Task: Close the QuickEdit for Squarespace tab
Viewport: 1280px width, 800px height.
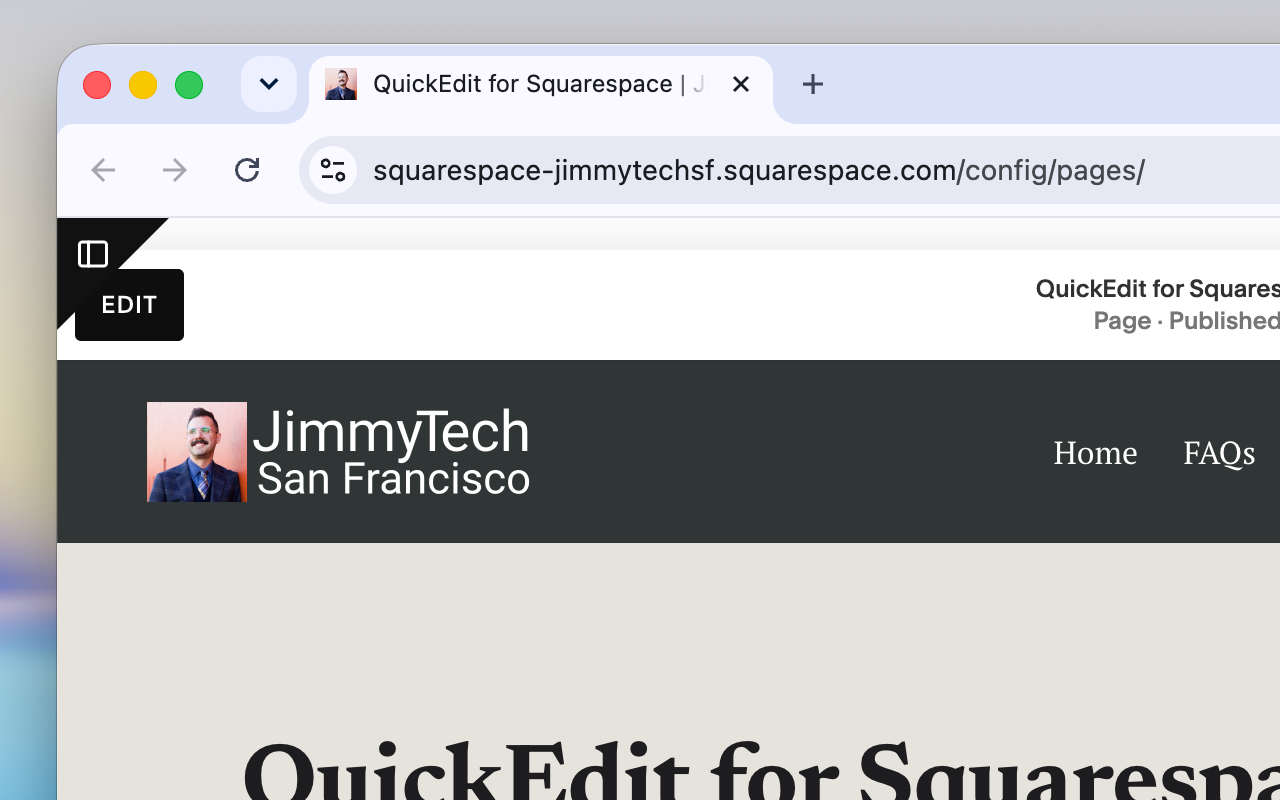Action: click(741, 84)
